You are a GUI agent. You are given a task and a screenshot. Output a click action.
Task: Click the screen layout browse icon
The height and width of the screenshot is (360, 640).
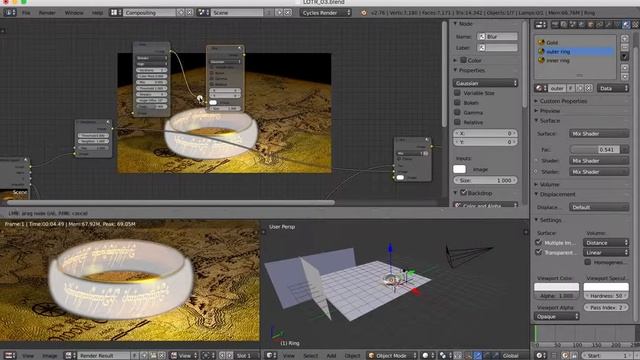[116, 13]
